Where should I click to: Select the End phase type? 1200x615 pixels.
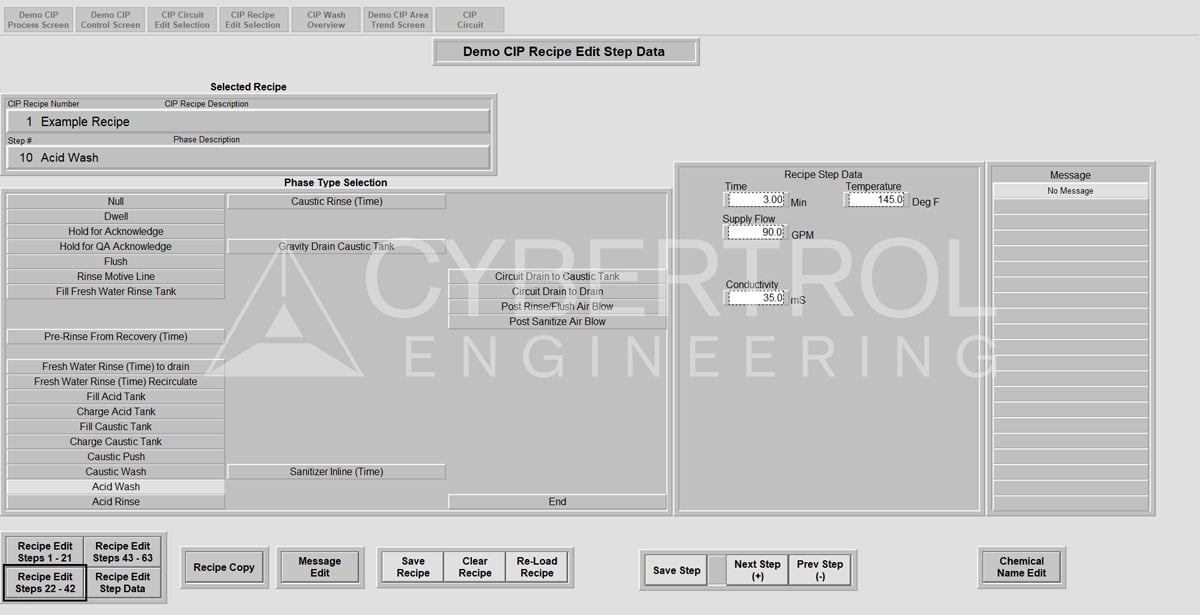[x=557, y=501]
